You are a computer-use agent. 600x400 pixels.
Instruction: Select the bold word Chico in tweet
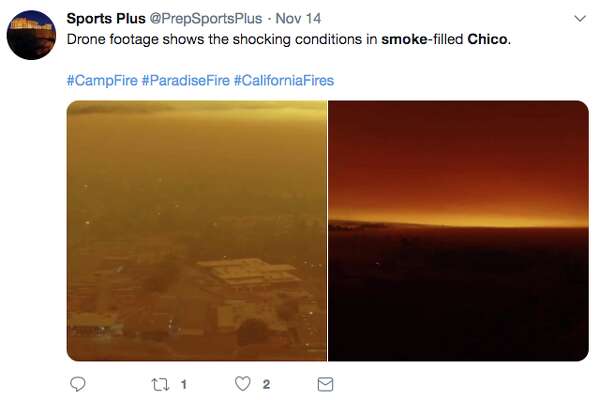487,39
